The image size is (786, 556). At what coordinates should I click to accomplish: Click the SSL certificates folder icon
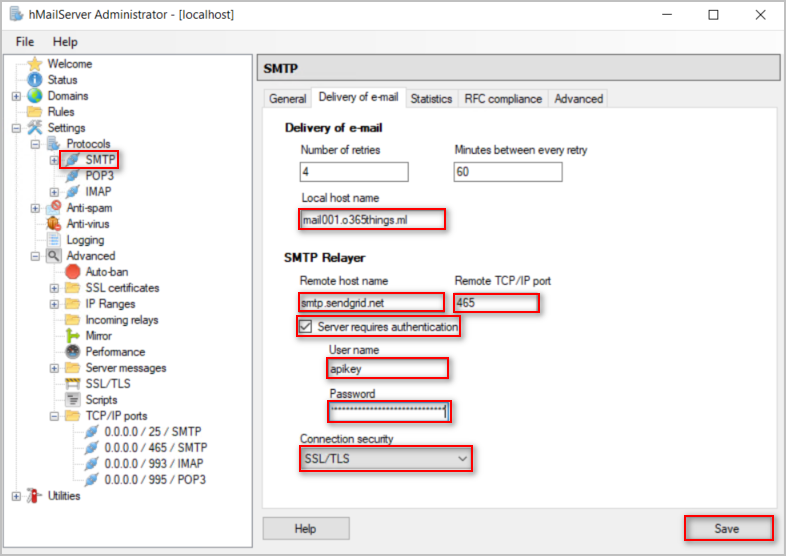(x=73, y=288)
